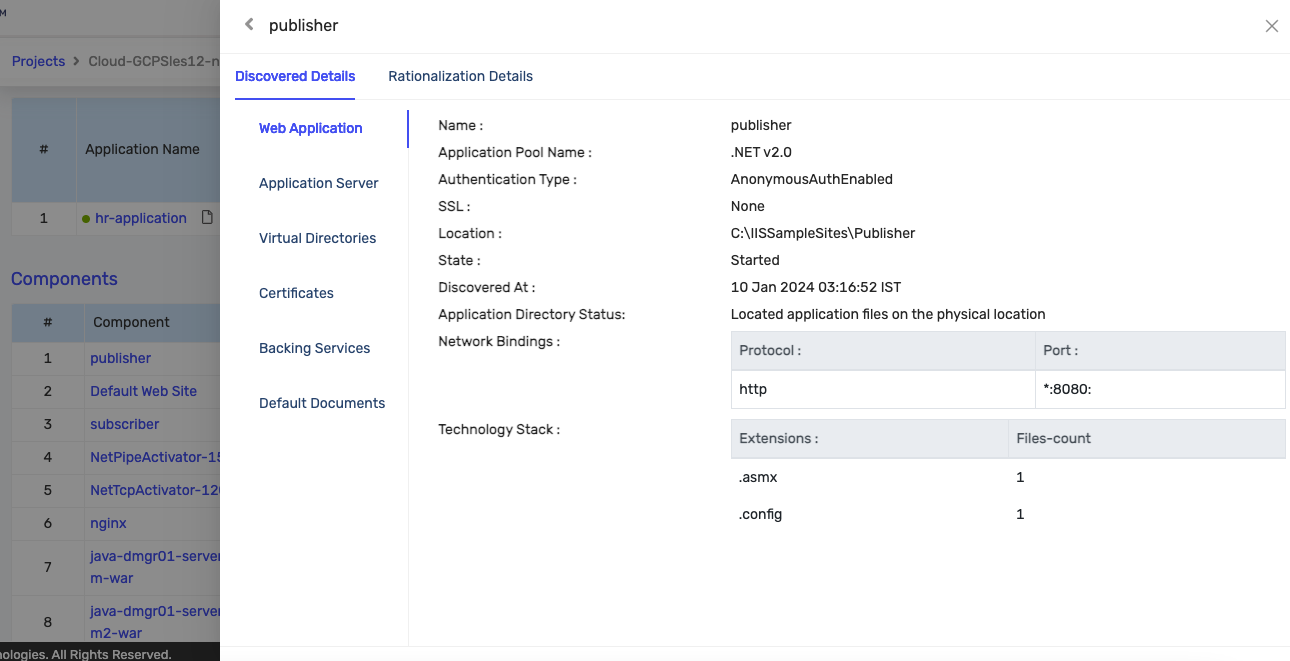Open the Web Application section
Image resolution: width=1290 pixels, height=661 pixels.
pyautogui.click(x=310, y=128)
